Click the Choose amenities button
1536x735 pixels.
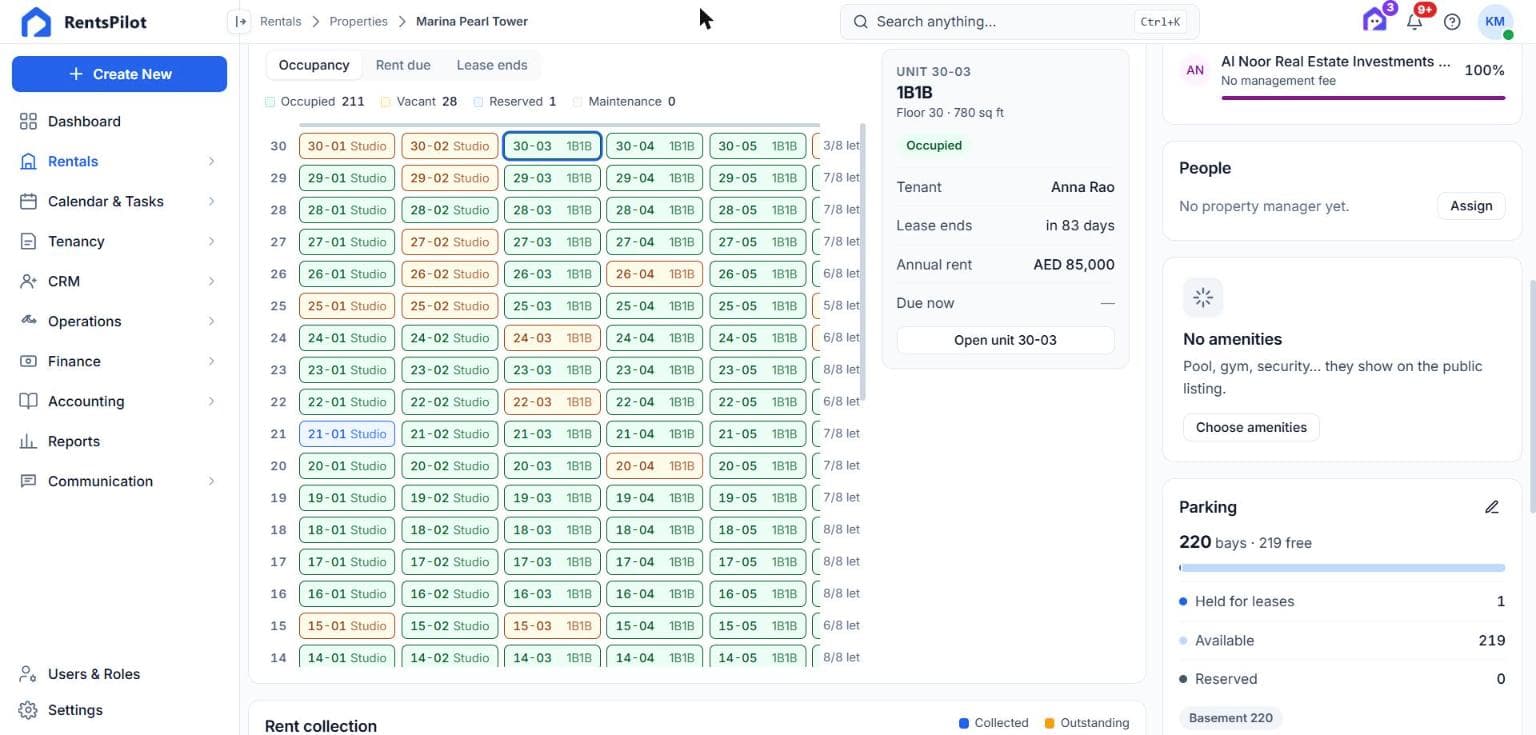pos(1251,427)
